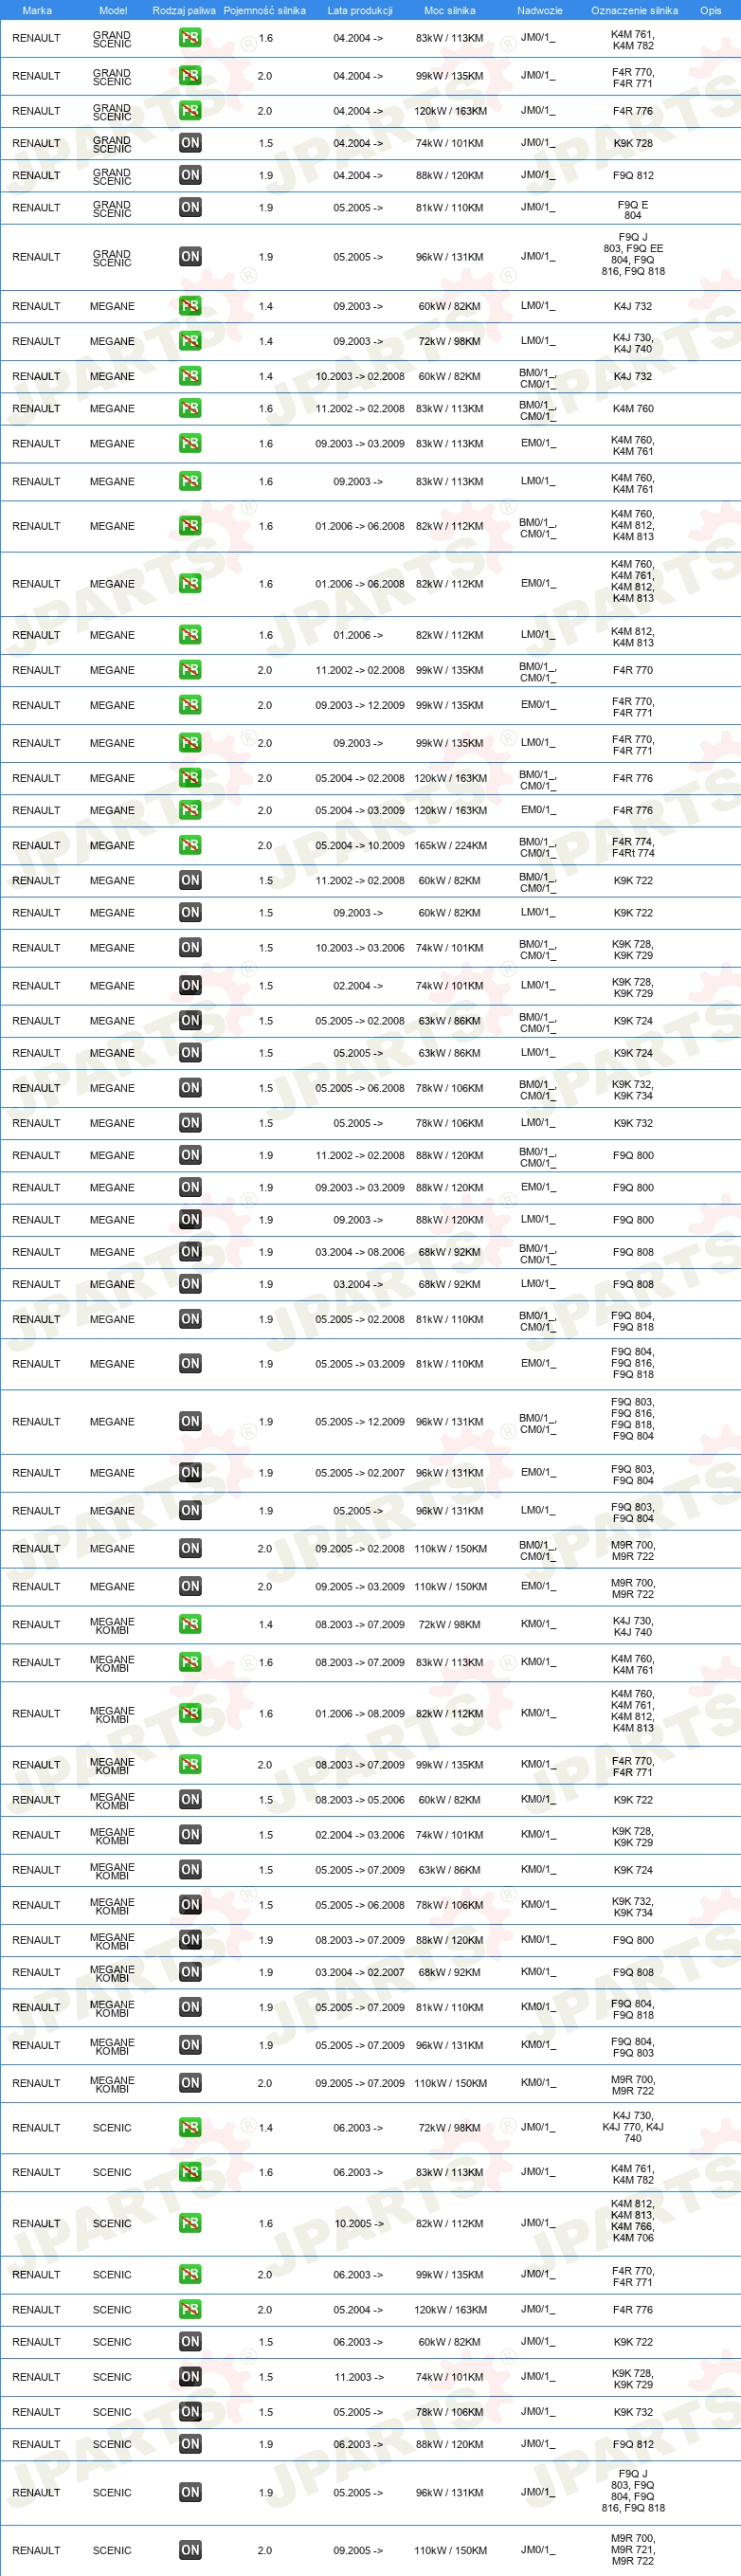
Task: Click petrol icon in SCENIC 10.2005 82kW/112KM row
Action: pos(190,2223)
